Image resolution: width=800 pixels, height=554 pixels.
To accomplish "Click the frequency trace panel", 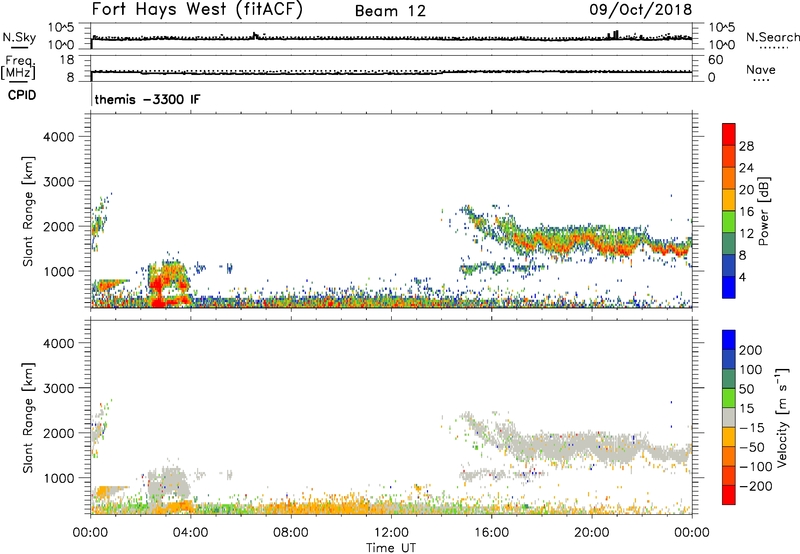I will click(391, 68).
